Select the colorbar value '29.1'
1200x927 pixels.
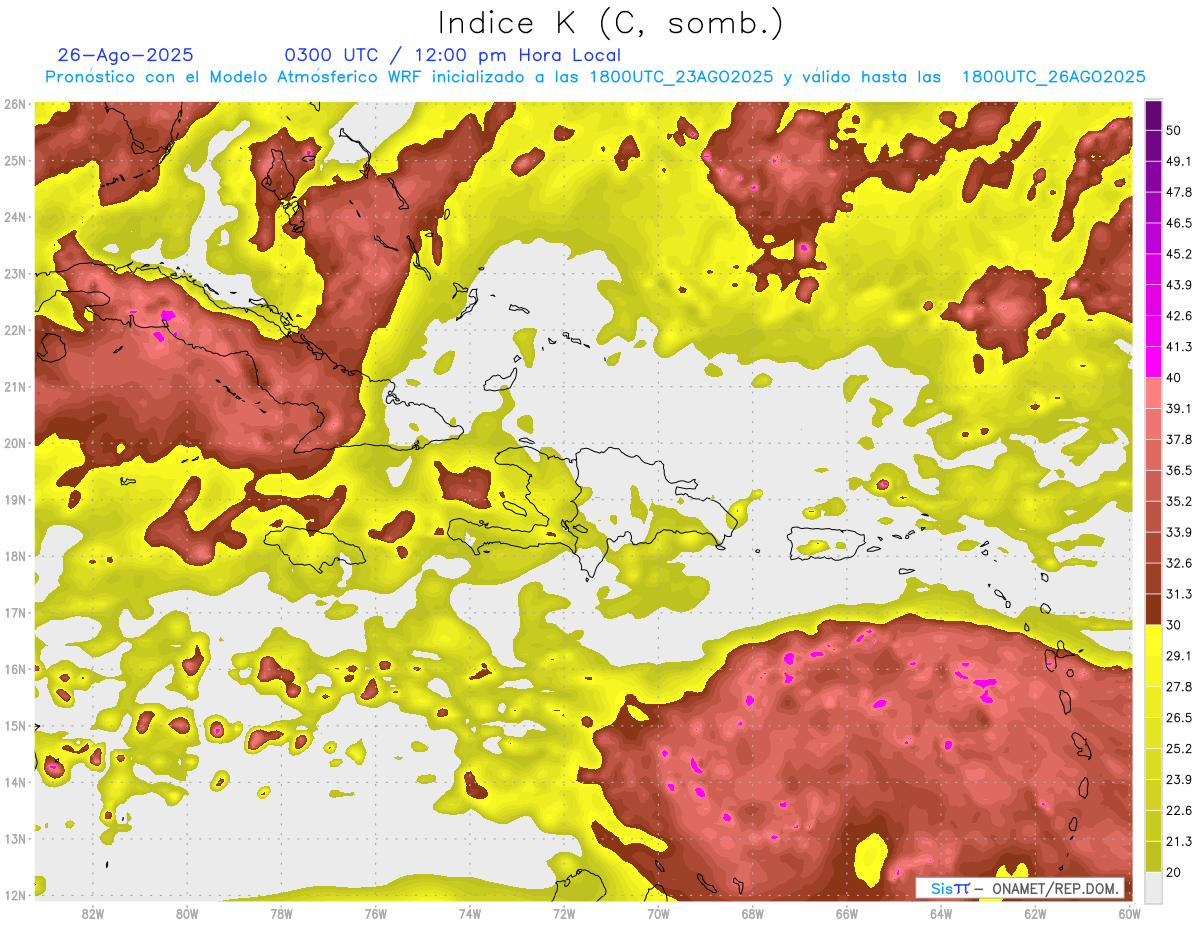point(1178,655)
